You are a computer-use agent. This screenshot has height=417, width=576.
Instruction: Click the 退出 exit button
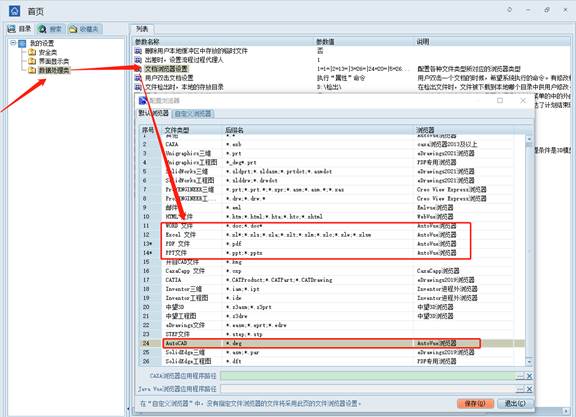pyautogui.click(x=515, y=403)
